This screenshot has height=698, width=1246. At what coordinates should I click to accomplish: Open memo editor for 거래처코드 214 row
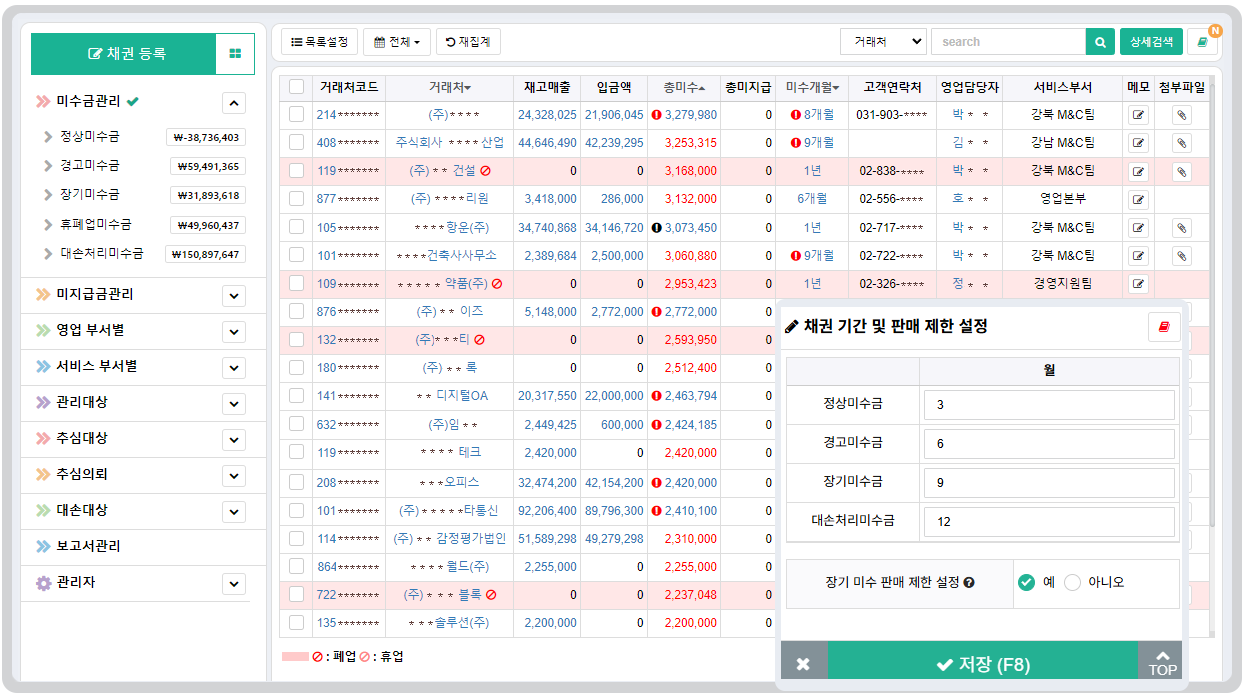[x=1137, y=115]
